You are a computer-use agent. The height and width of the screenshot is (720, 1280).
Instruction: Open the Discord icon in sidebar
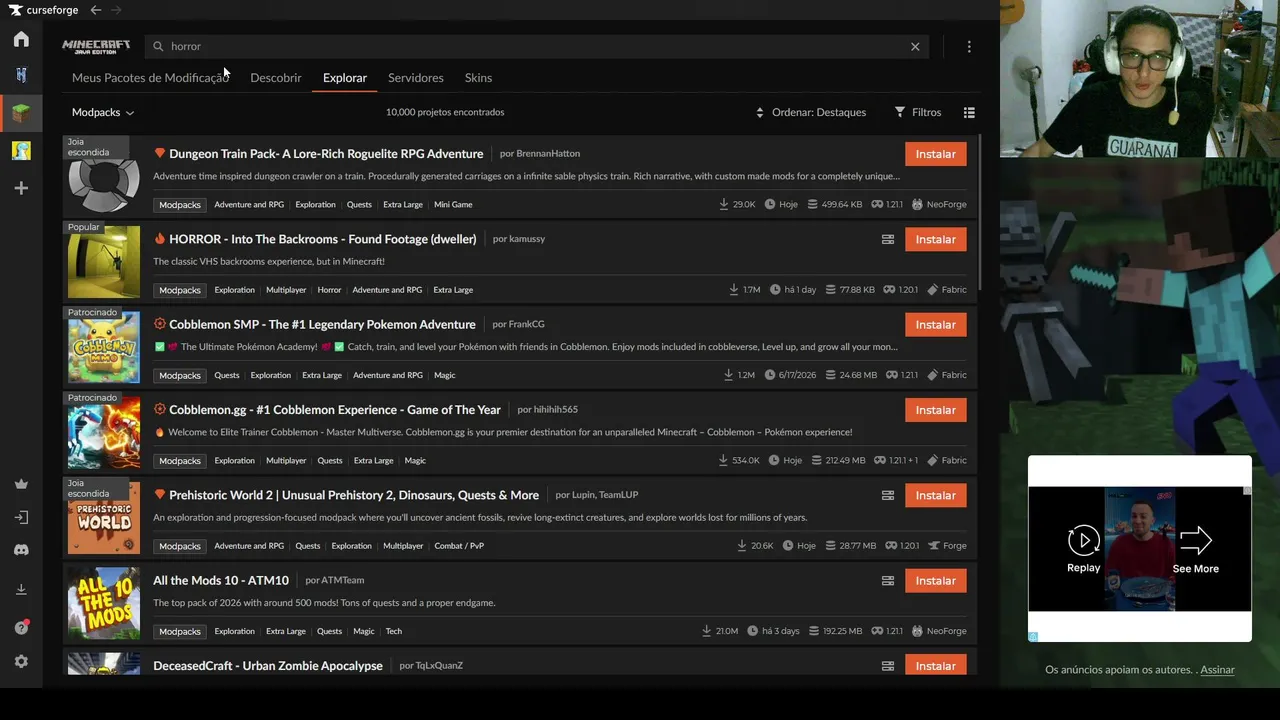tap(21, 550)
